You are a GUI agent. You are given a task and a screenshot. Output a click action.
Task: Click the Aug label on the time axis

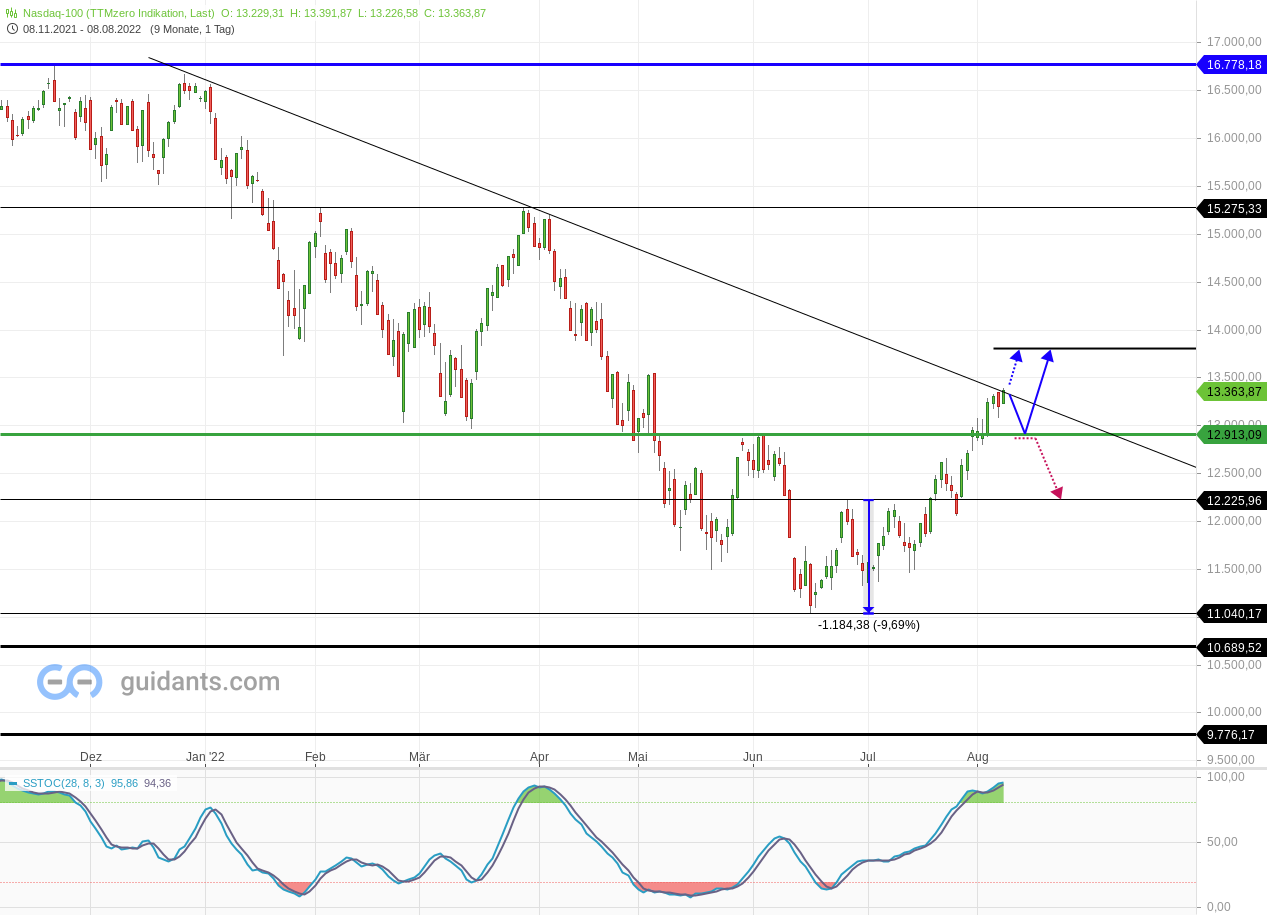click(977, 757)
